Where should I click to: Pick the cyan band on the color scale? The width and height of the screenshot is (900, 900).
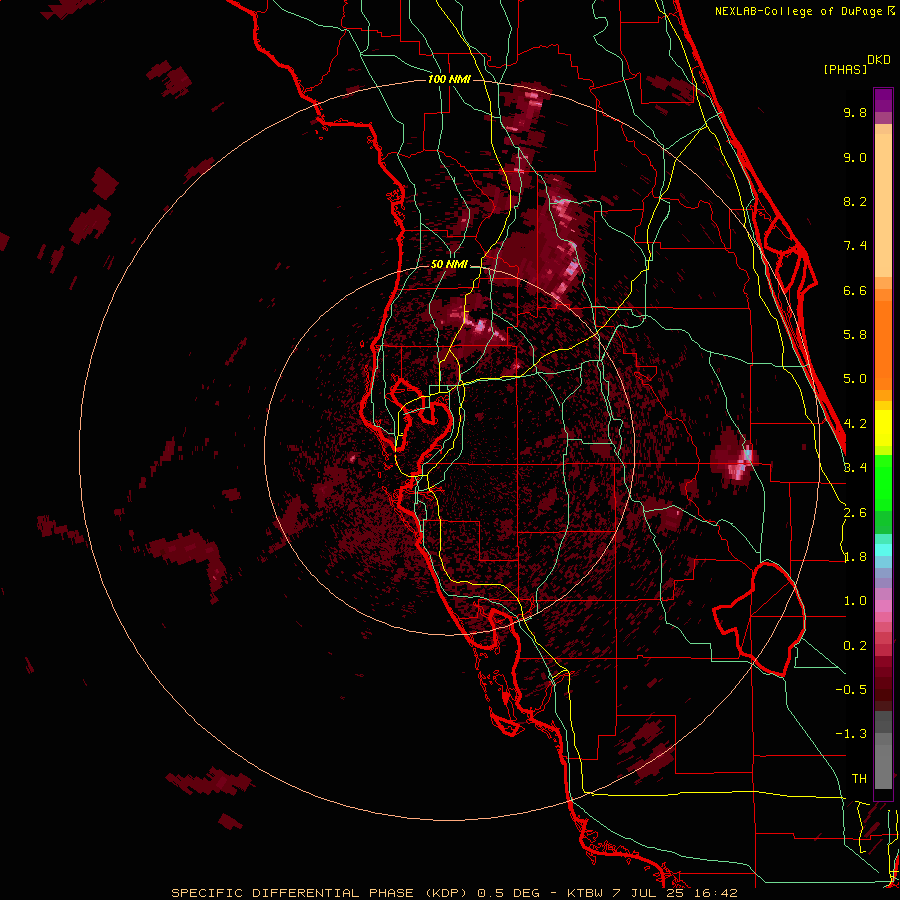click(883, 549)
